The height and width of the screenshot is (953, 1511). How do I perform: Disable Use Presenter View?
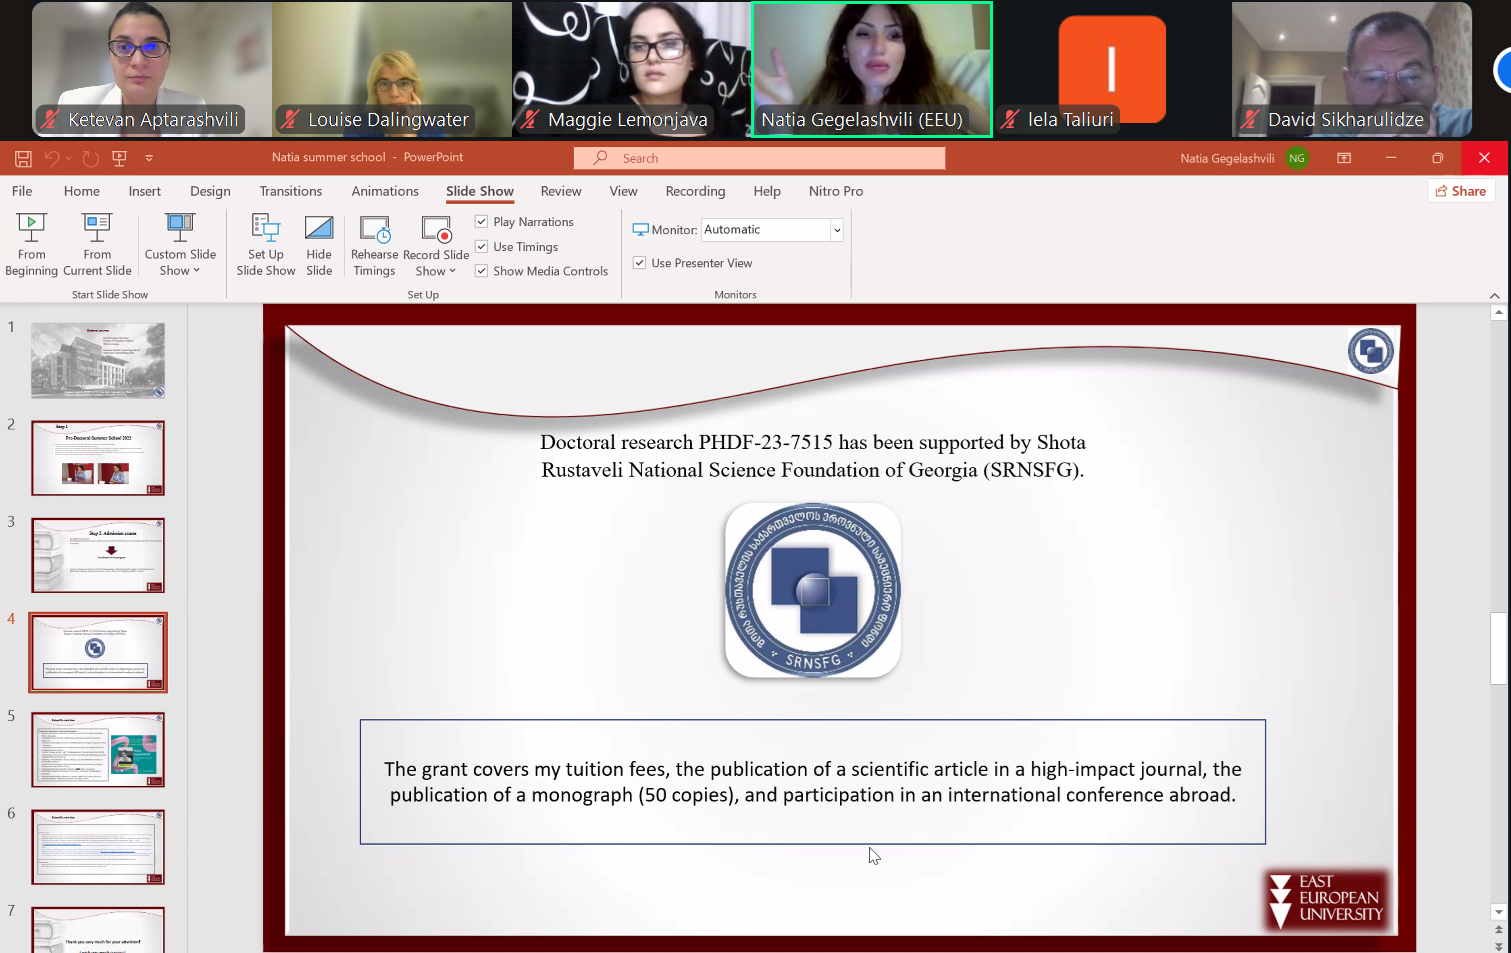click(639, 263)
